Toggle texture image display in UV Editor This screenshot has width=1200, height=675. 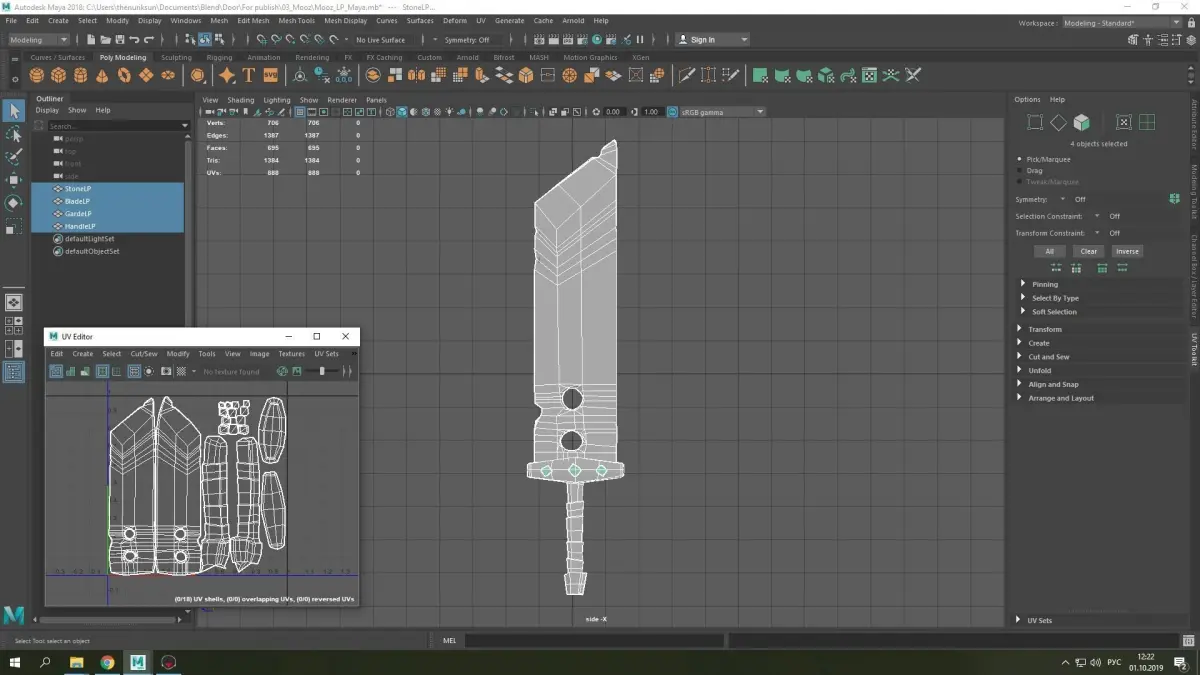tap(297, 371)
